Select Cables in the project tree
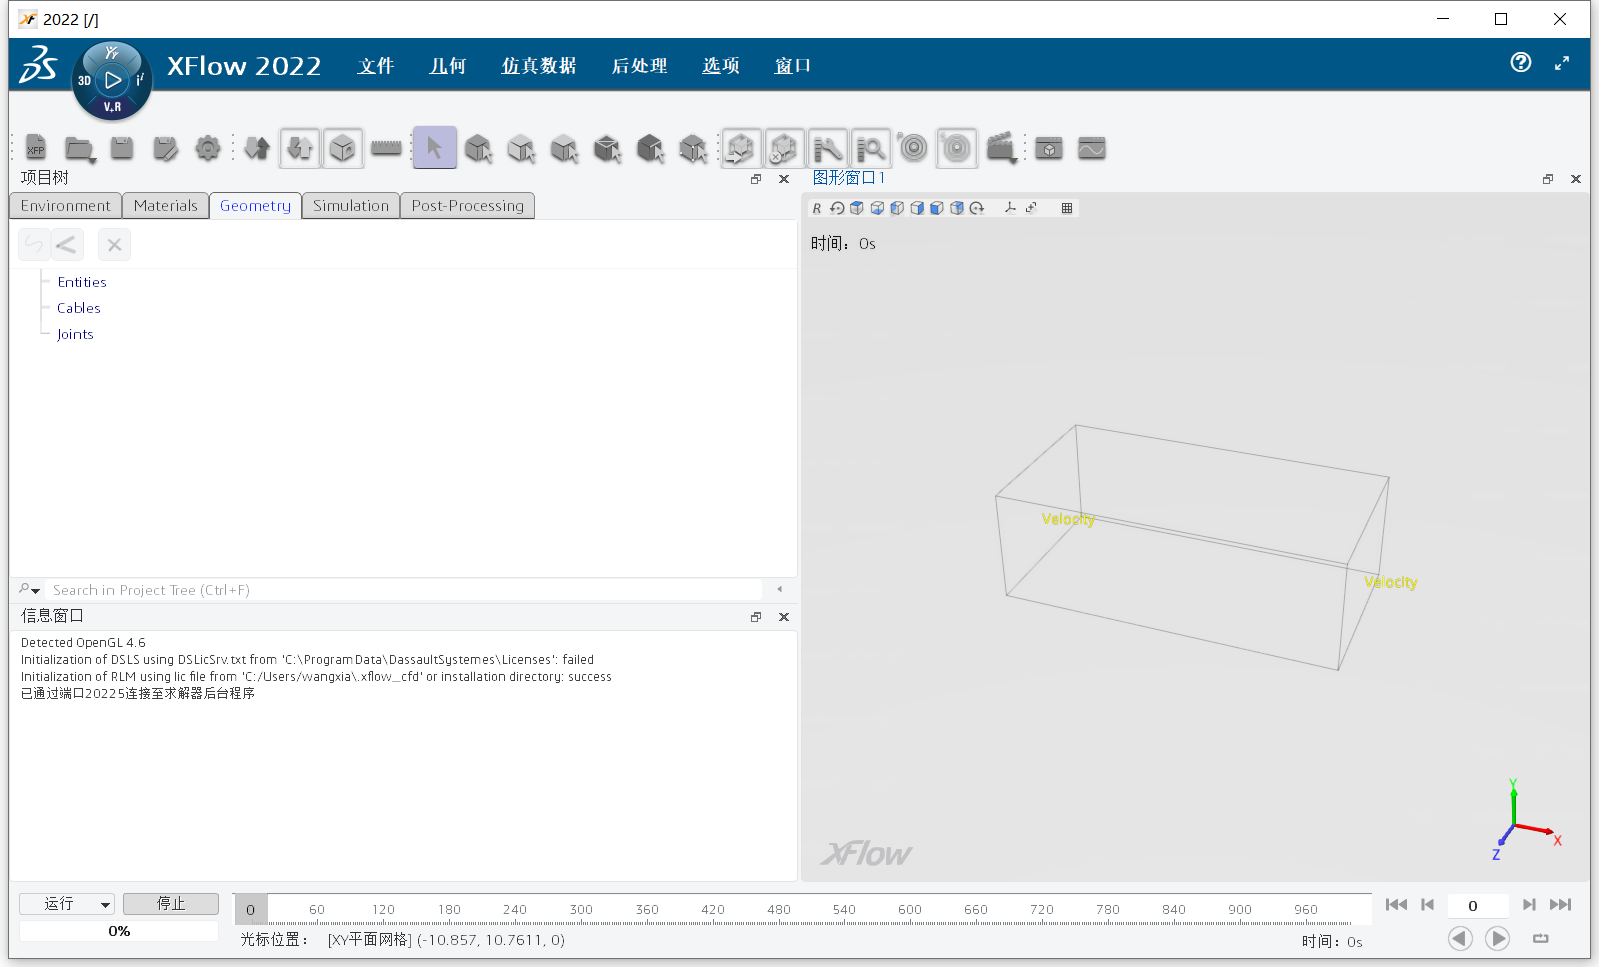The width and height of the screenshot is (1599, 967). tap(79, 308)
